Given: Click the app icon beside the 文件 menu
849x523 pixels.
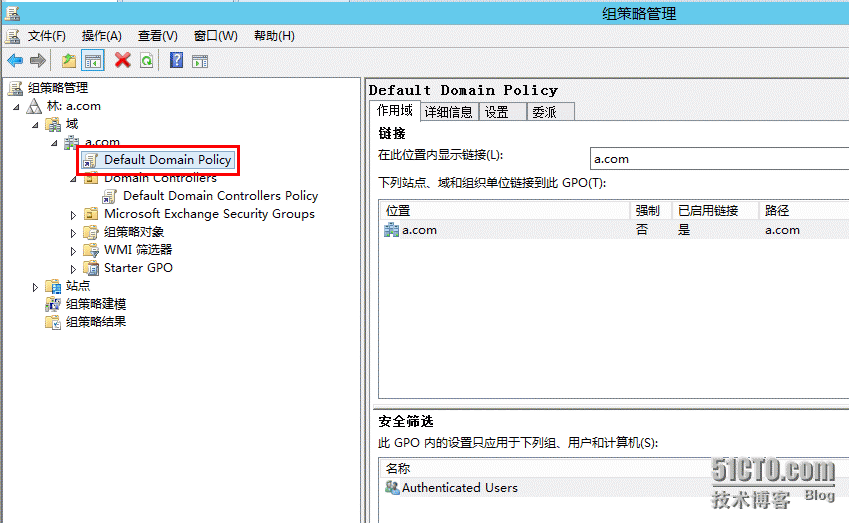Looking at the screenshot, I should [12, 36].
